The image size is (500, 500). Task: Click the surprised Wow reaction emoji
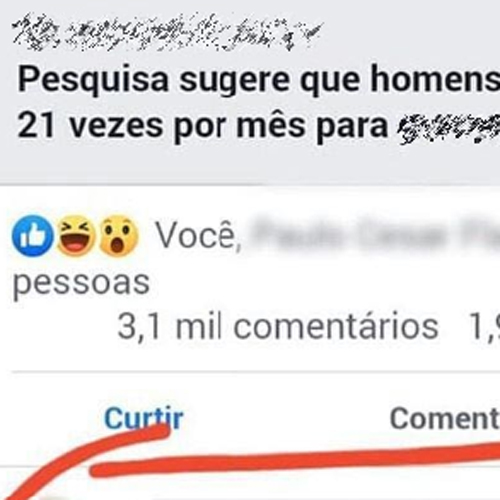click(x=118, y=236)
